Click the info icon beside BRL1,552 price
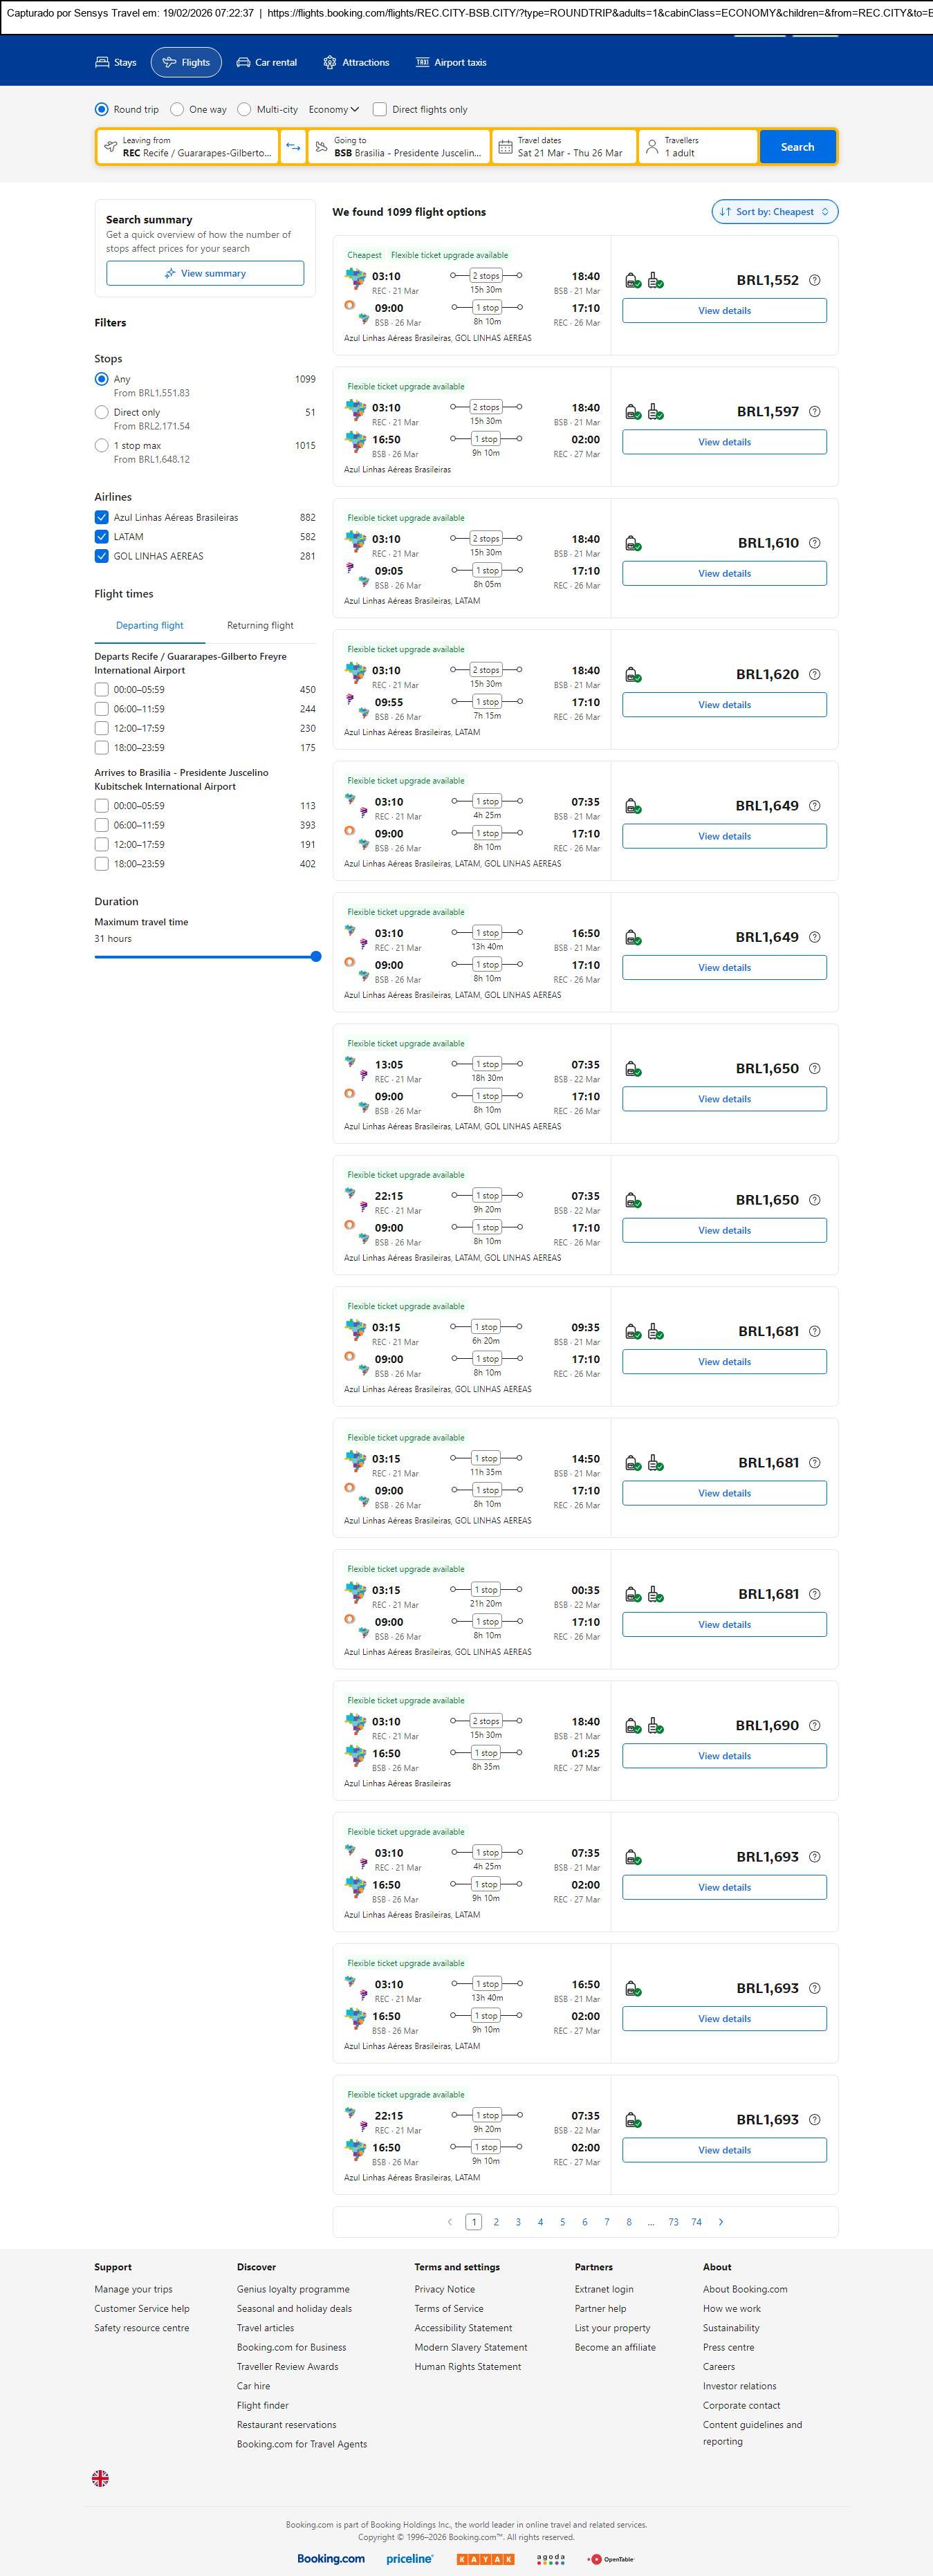This screenshot has height=2576, width=933. click(814, 280)
